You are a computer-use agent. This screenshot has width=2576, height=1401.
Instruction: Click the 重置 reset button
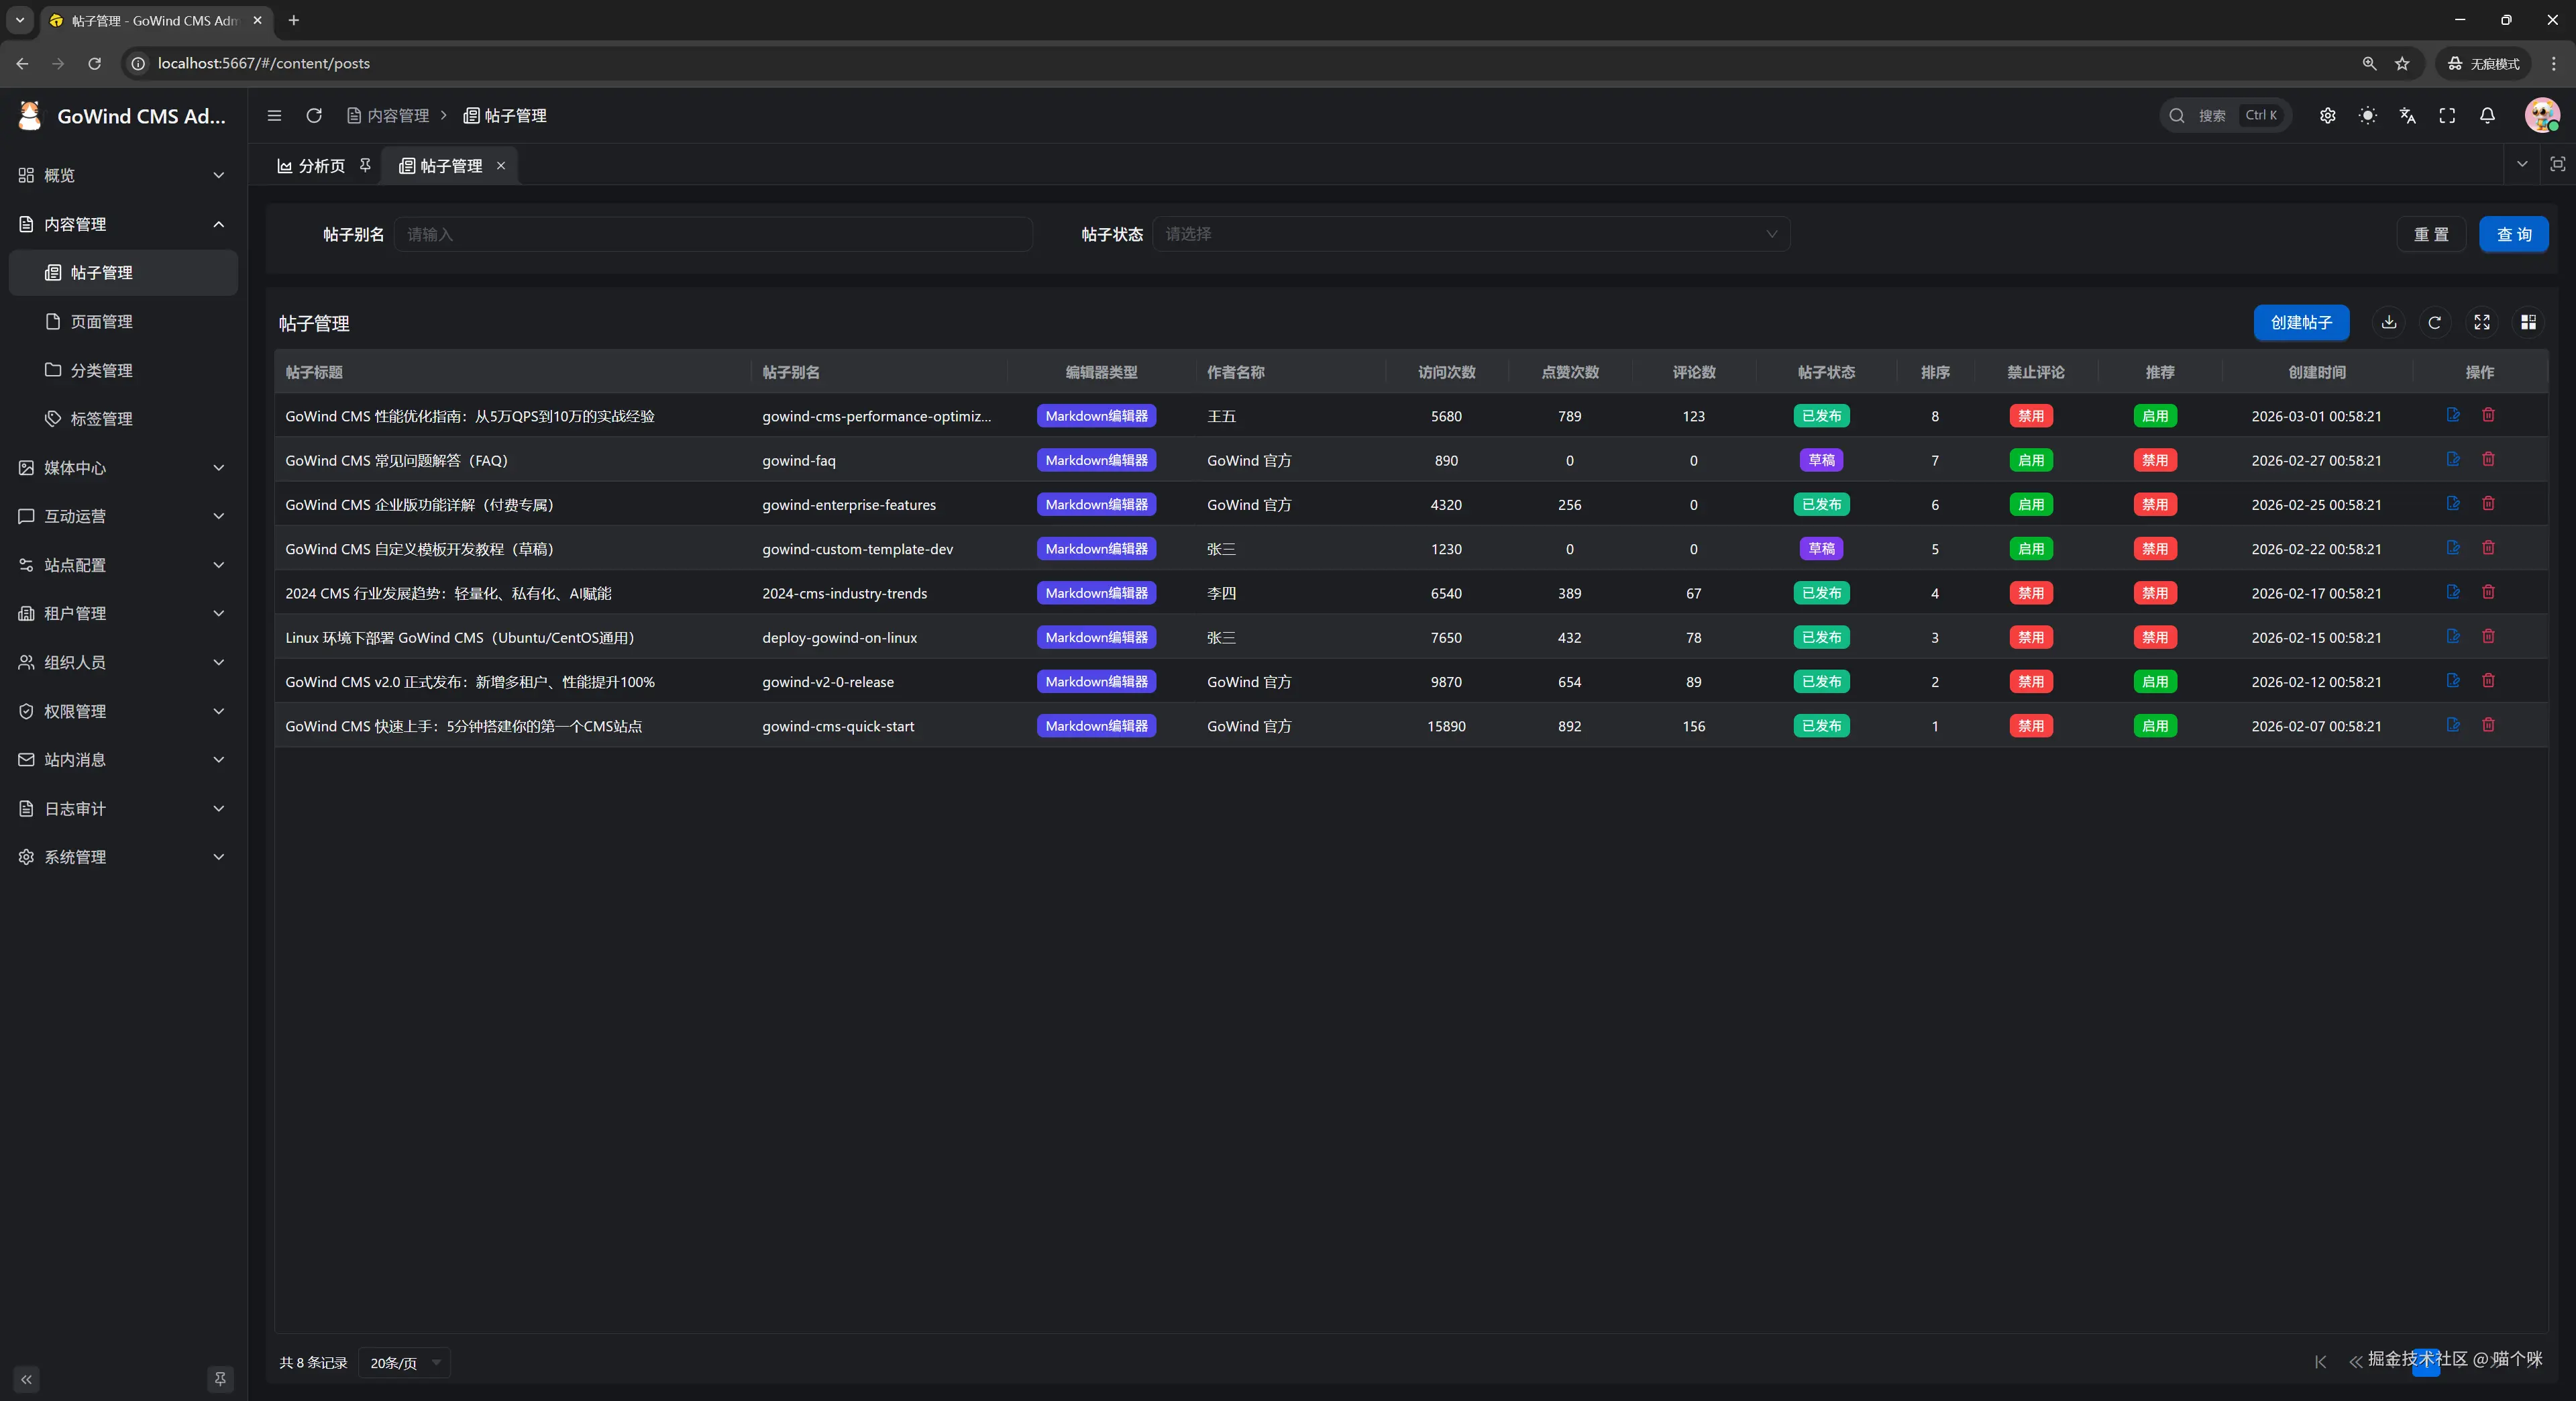2431,234
